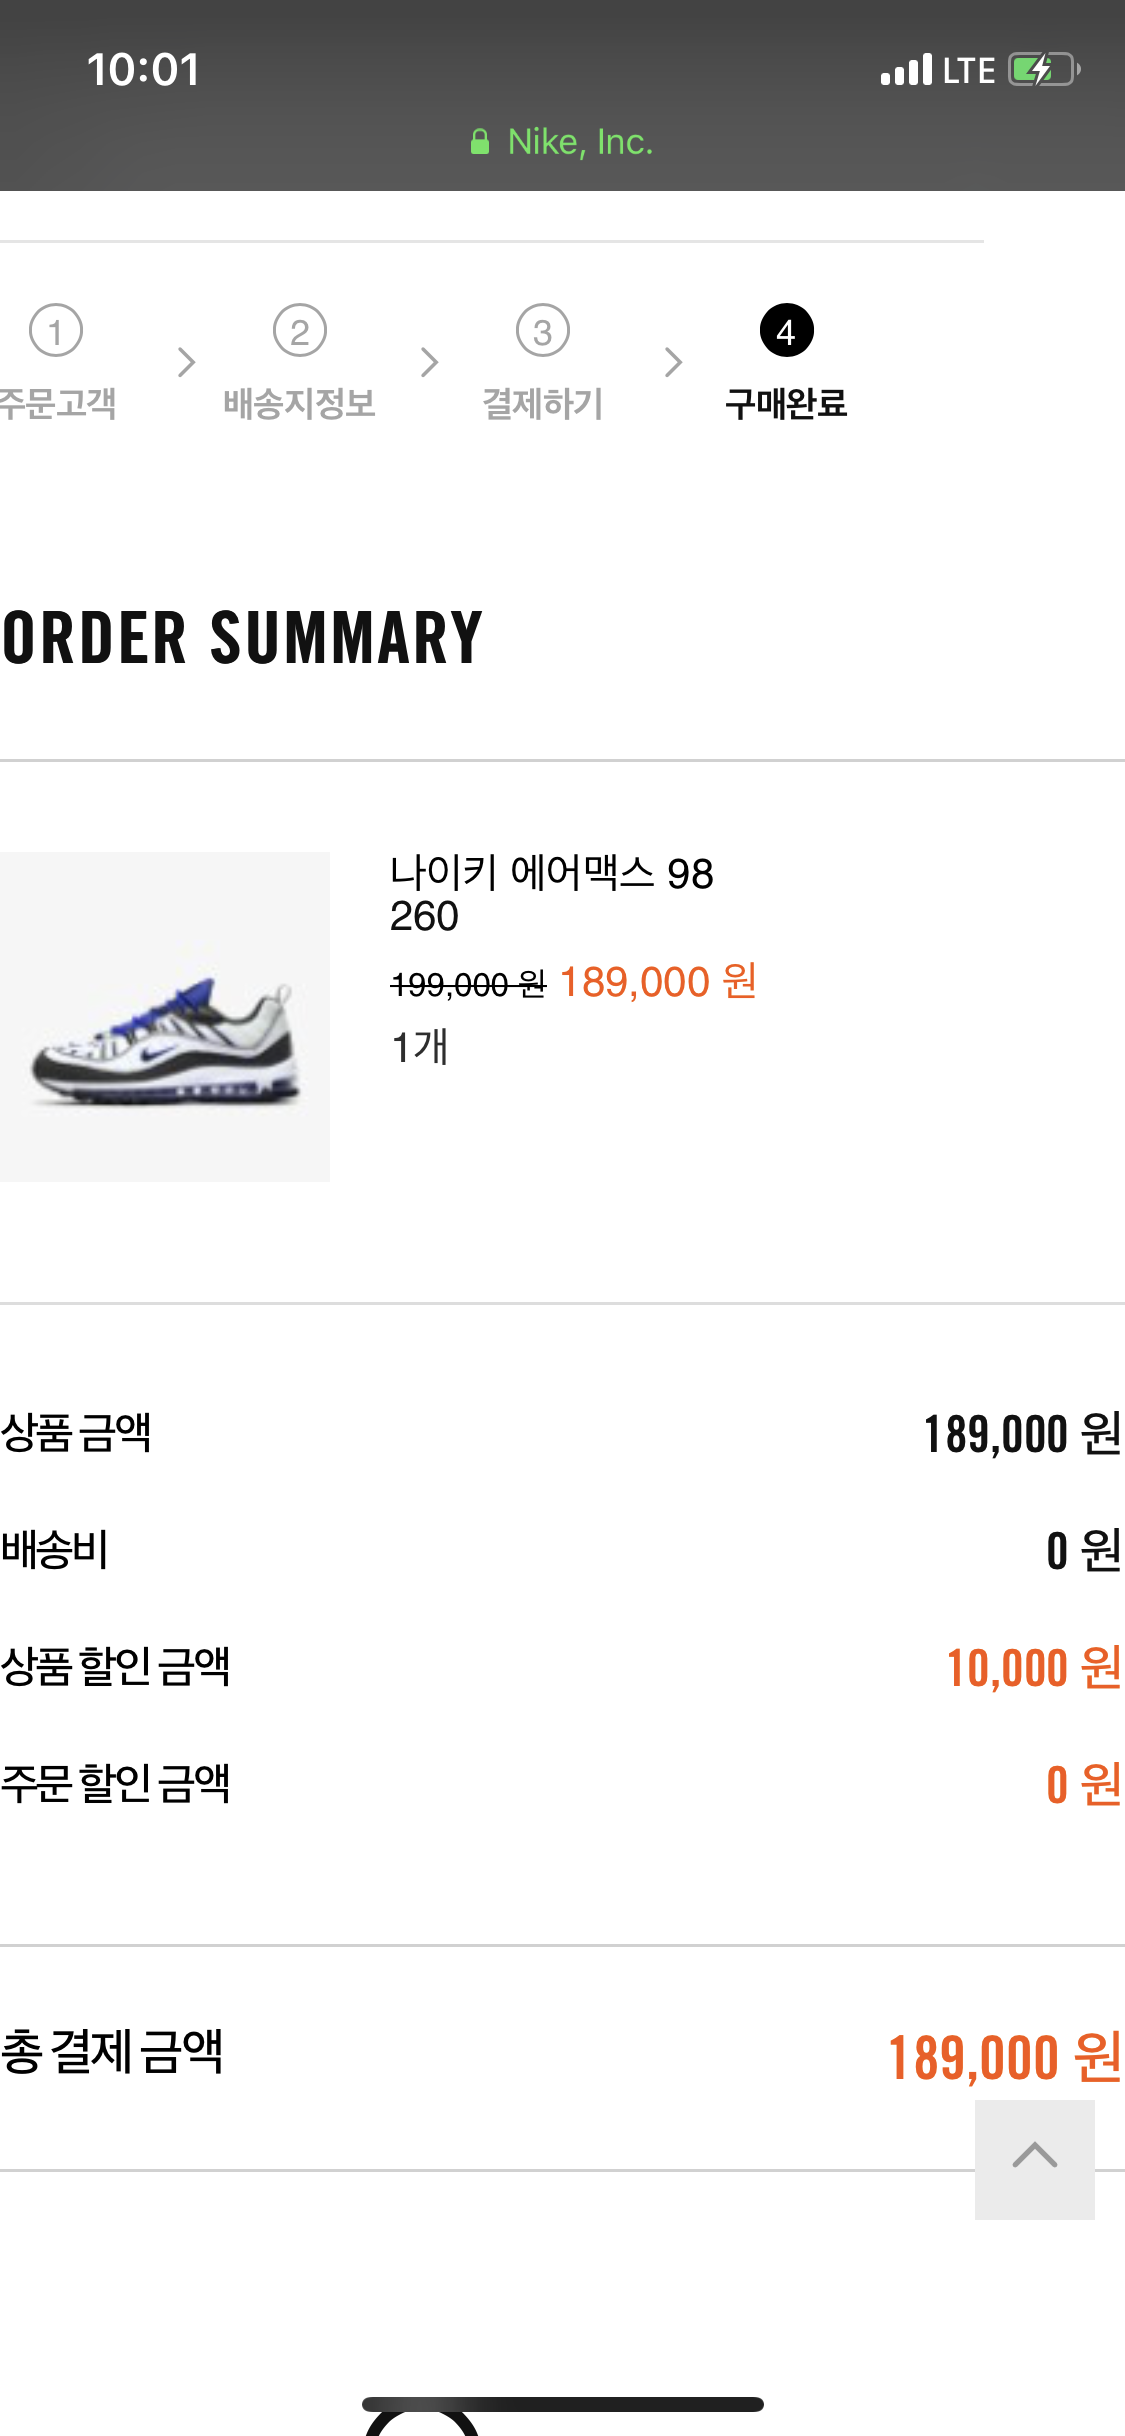Select step 2 circle icon
The image size is (1125, 2436).
(x=300, y=330)
